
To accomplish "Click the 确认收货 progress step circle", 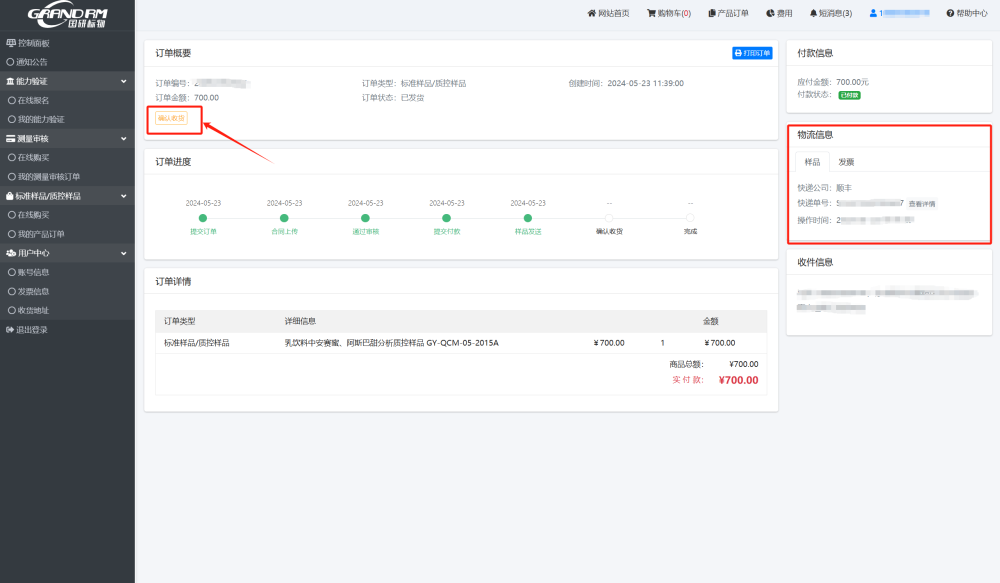I will click(609, 217).
